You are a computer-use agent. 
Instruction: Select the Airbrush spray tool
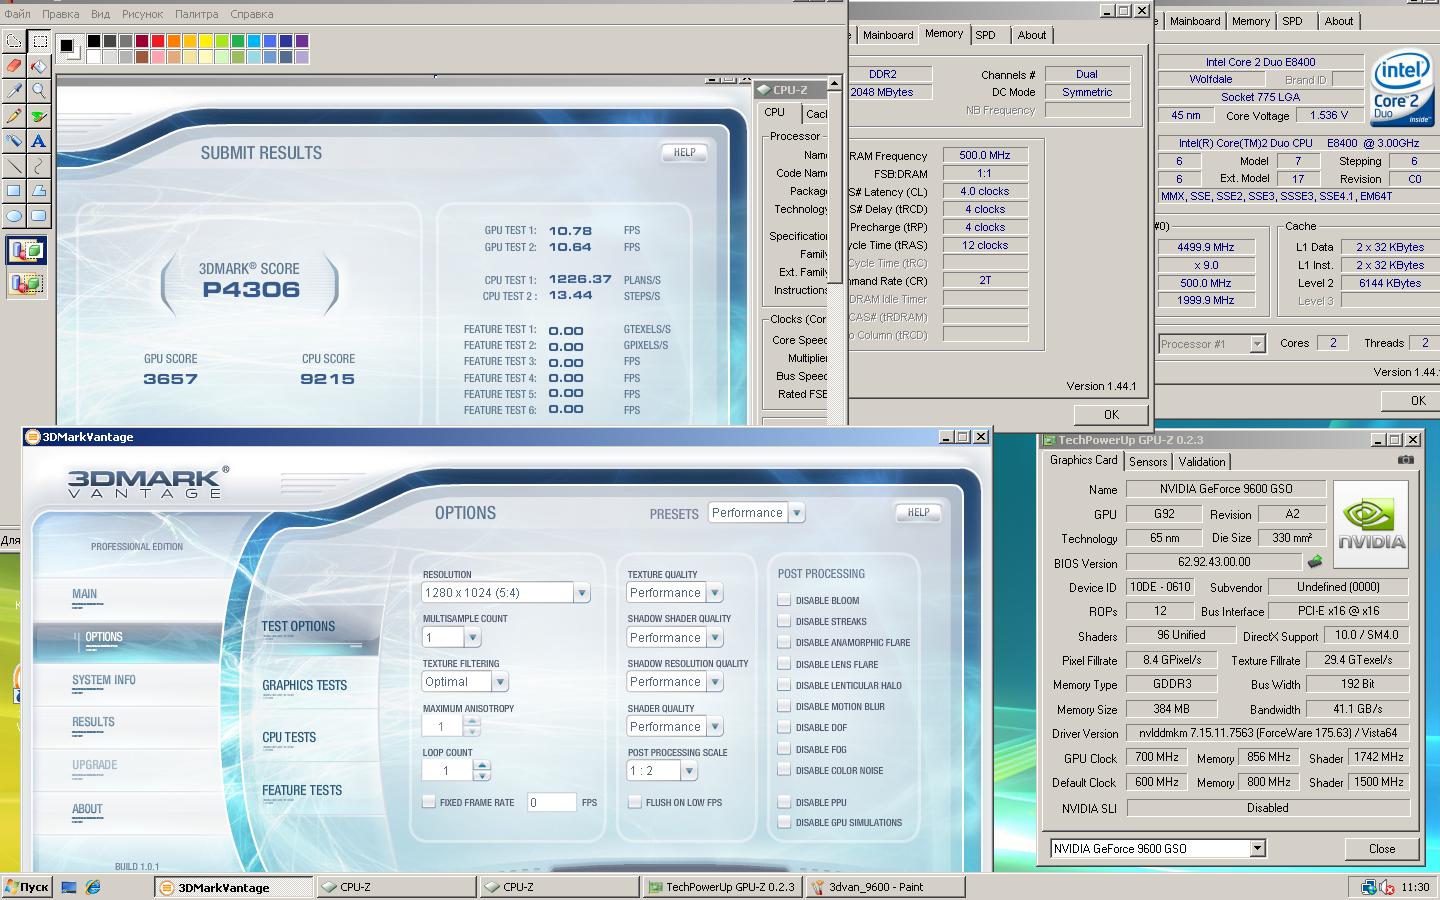[x=14, y=141]
